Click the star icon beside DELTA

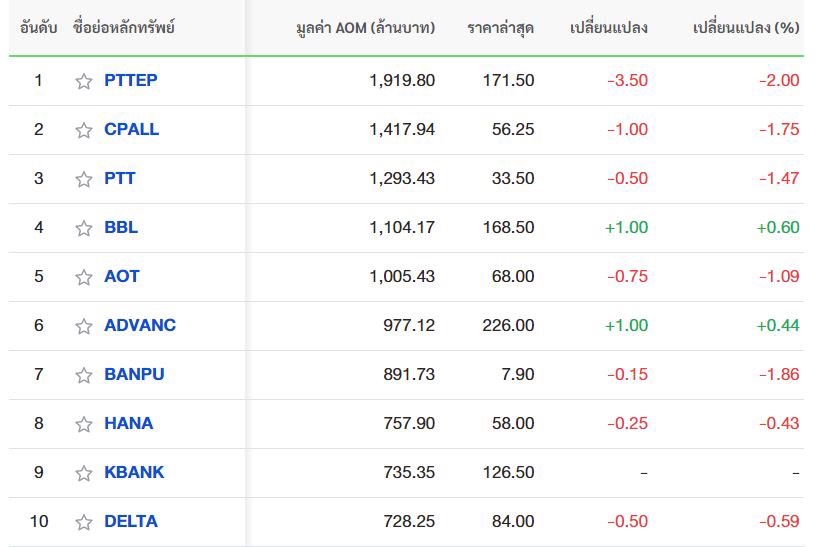(84, 522)
